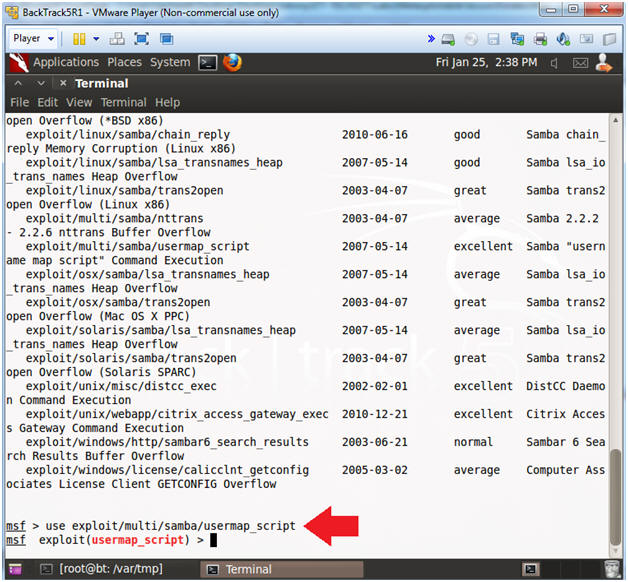
Task: Click the rightmost VMware message log icon
Action: [609, 39]
